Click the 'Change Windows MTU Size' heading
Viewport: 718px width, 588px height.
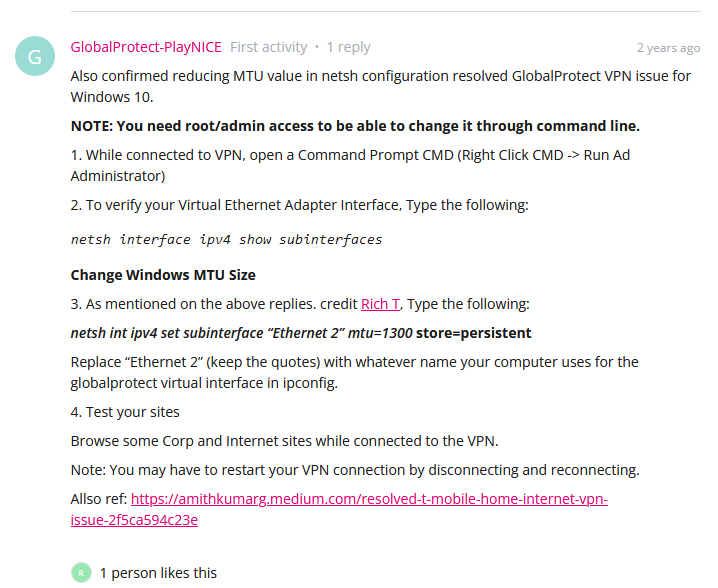pyautogui.click(x=163, y=275)
